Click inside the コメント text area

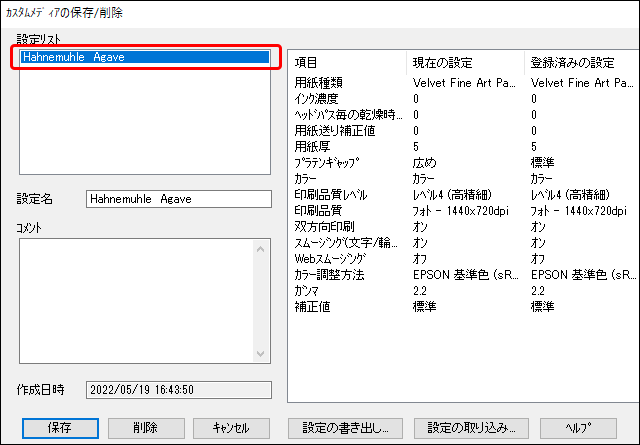click(135, 300)
